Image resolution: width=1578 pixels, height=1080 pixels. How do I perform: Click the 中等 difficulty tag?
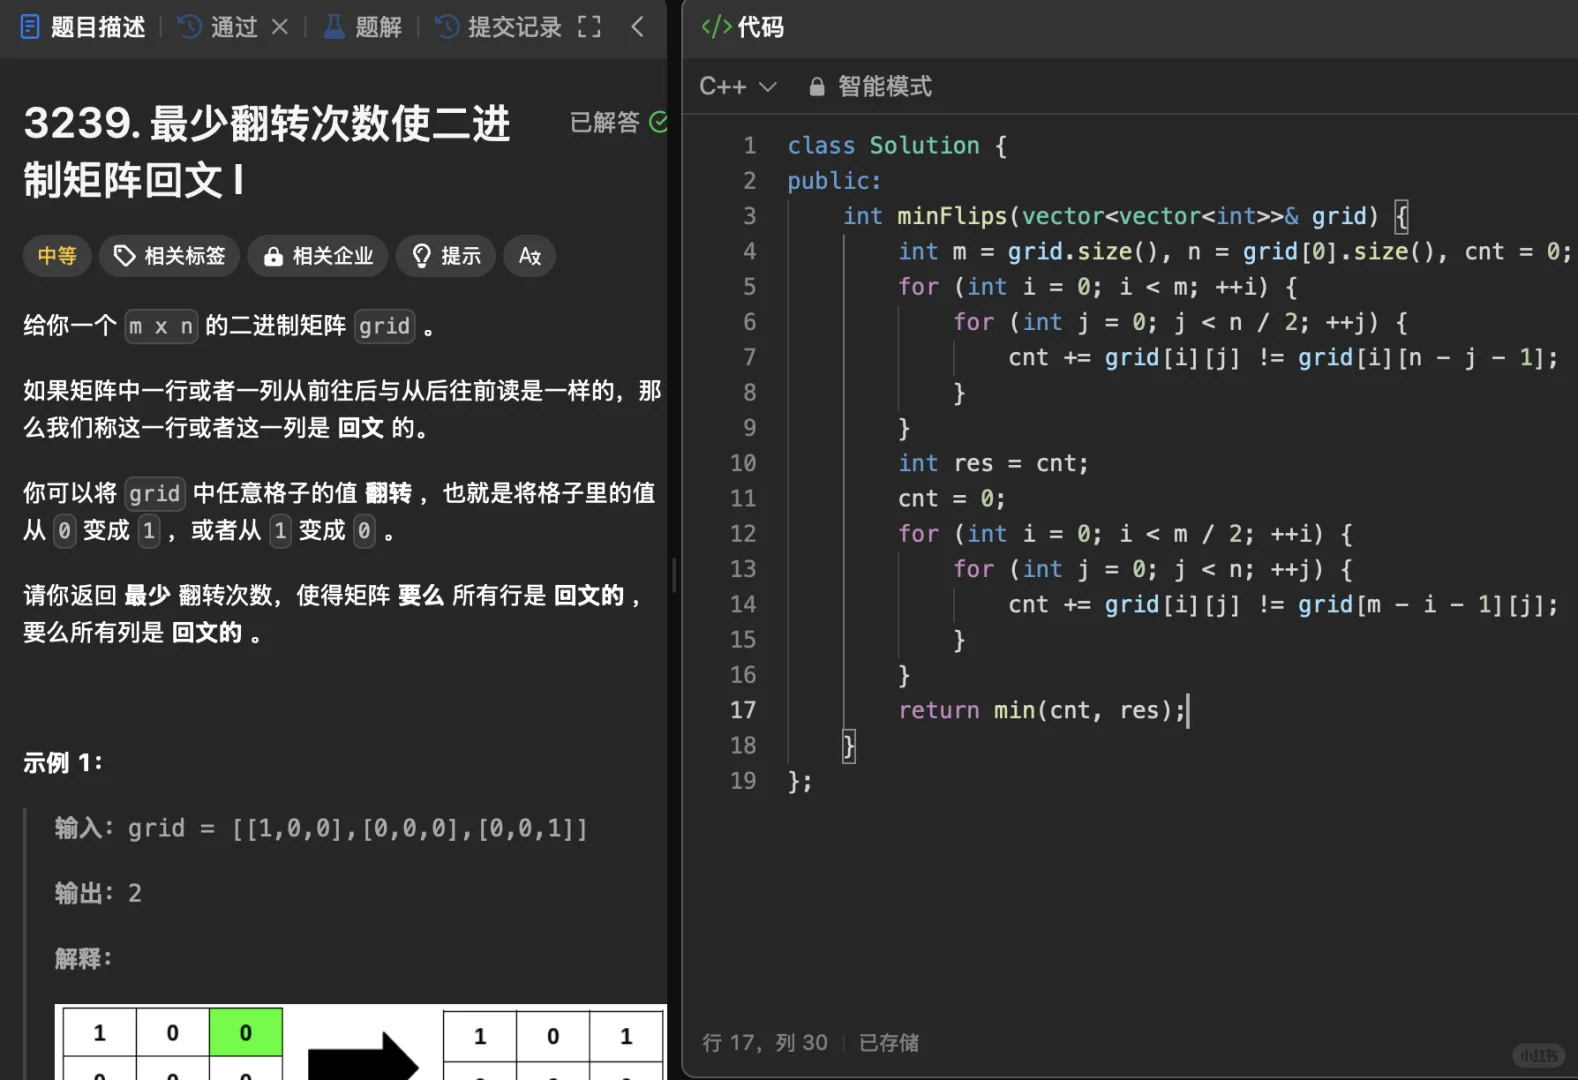pyautogui.click(x=57, y=256)
